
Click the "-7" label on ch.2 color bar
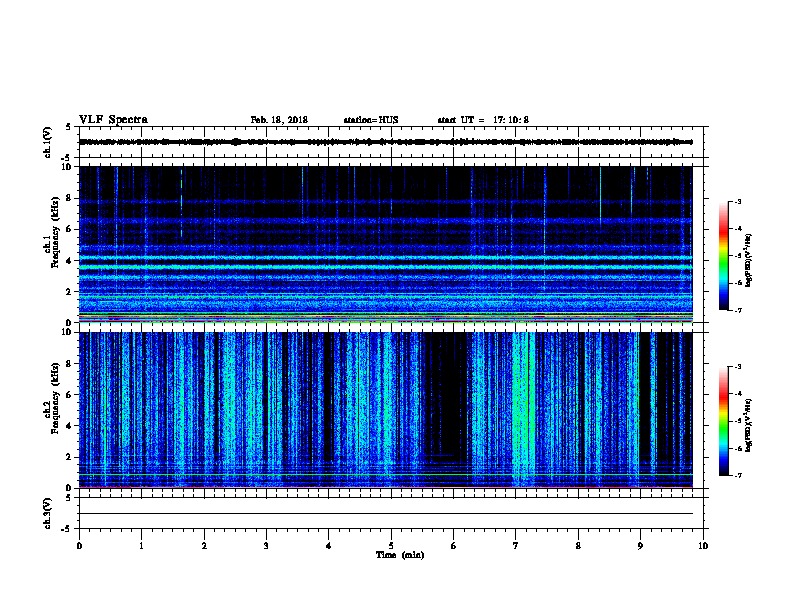pyautogui.click(x=738, y=476)
